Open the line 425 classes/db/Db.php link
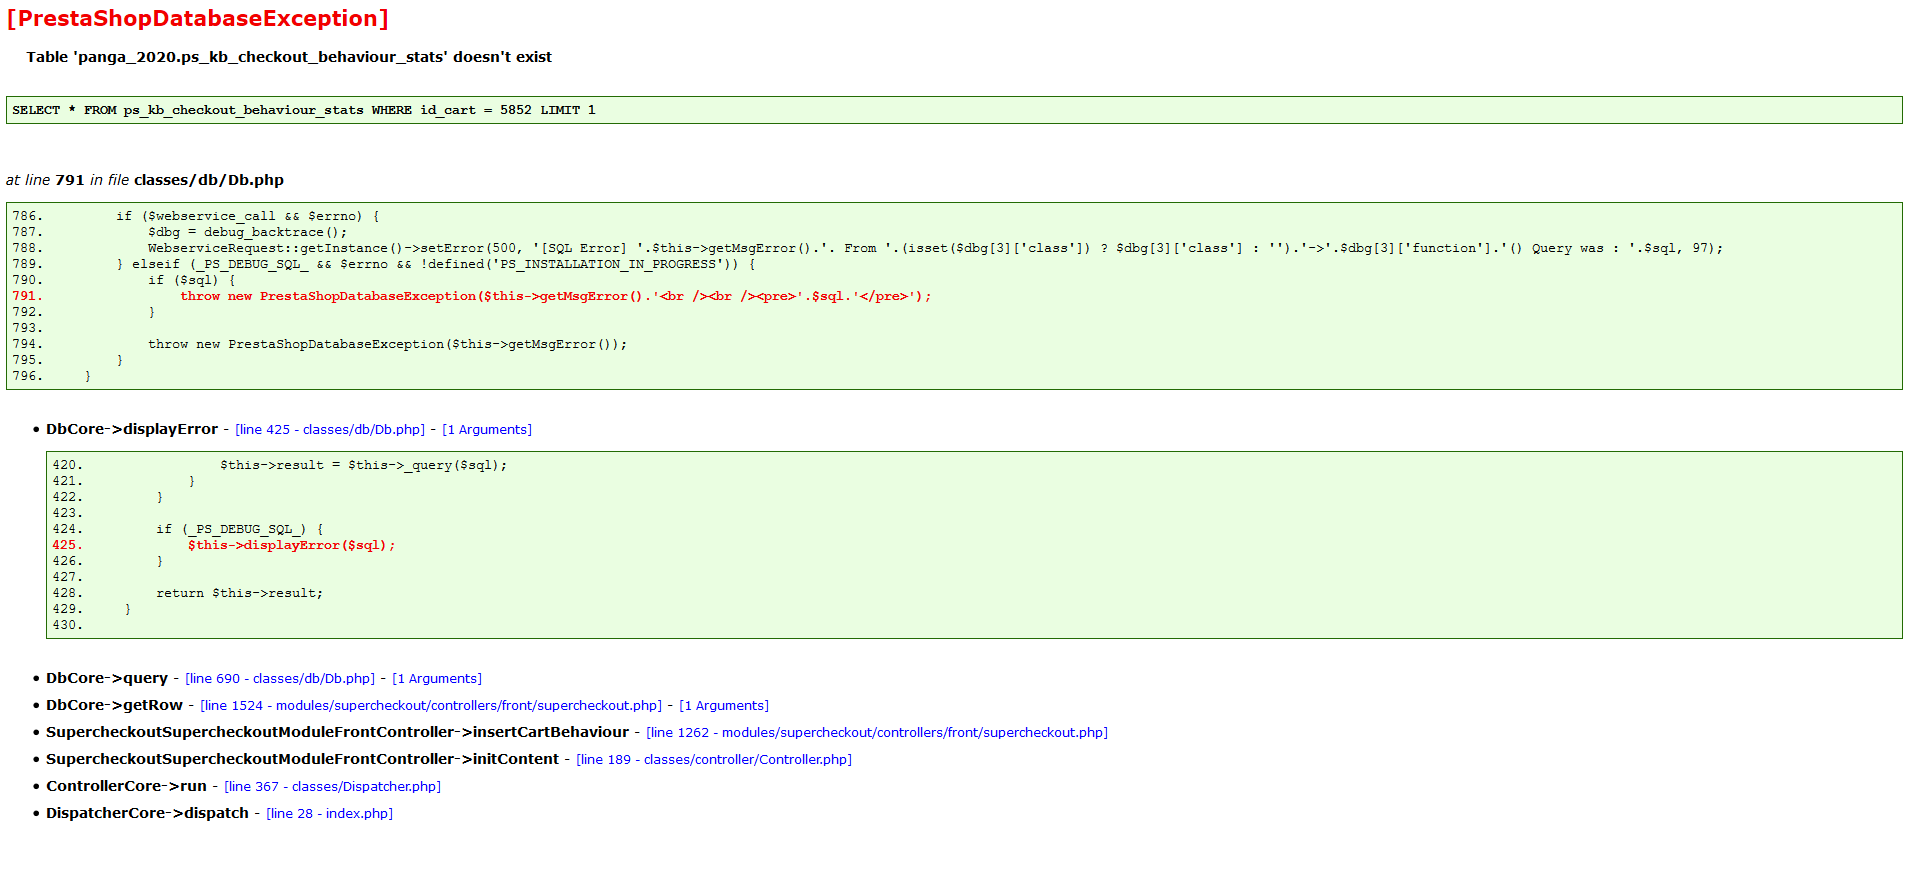The width and height of the screenshot is (1913, 881). coord(330,429)
